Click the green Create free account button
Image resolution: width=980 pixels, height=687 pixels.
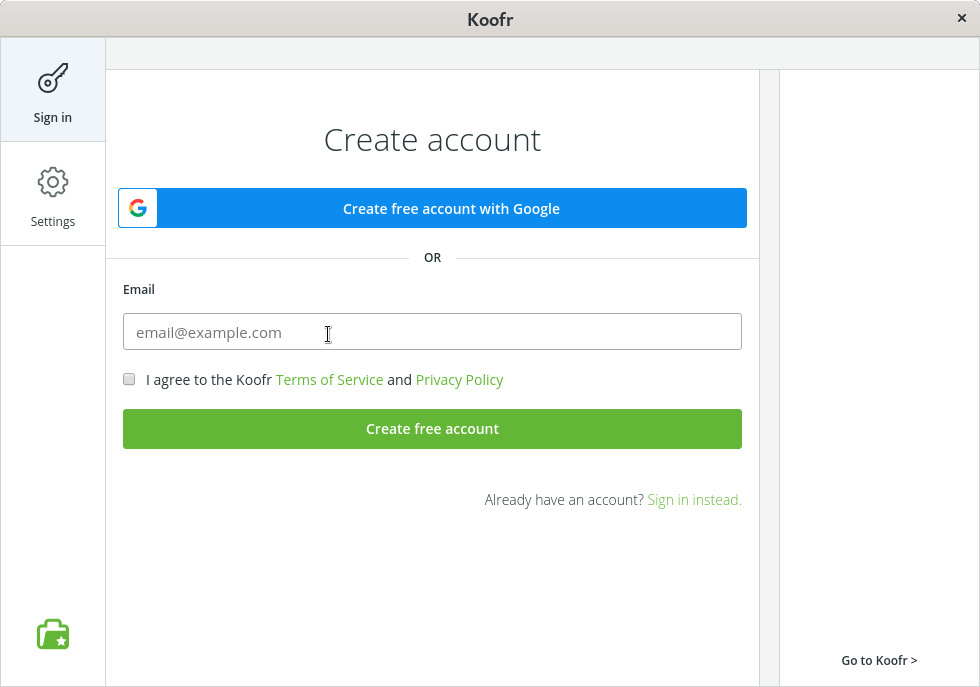[x=432, y=429]
